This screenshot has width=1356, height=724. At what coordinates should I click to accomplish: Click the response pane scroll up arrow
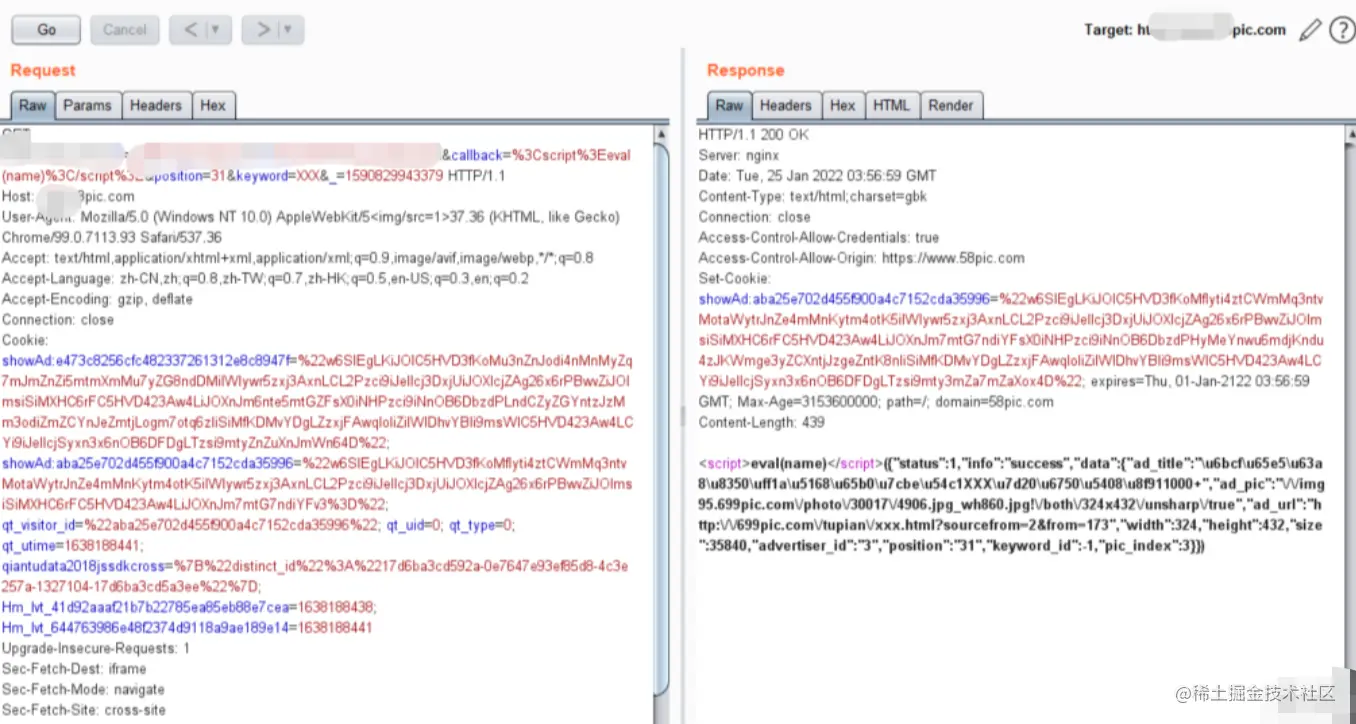(1352, 133)
